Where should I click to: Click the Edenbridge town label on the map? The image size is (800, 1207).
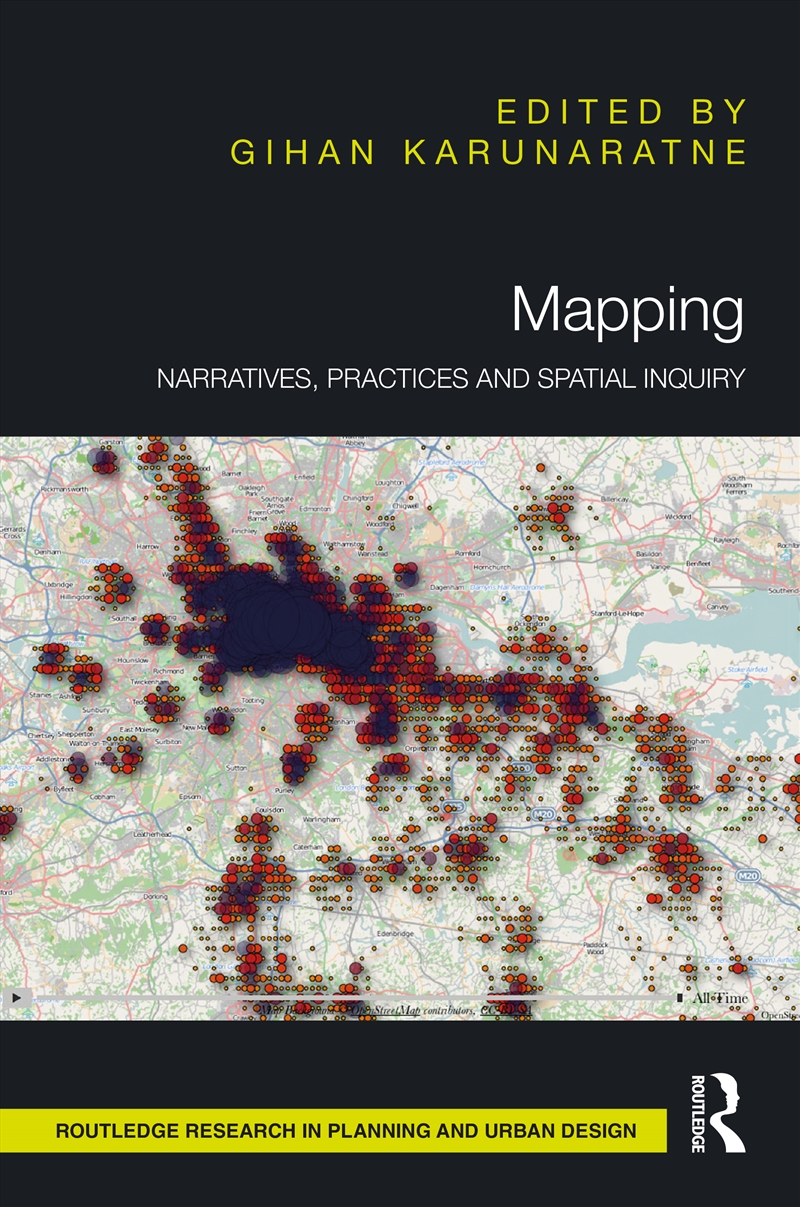(x=395, y=934)
